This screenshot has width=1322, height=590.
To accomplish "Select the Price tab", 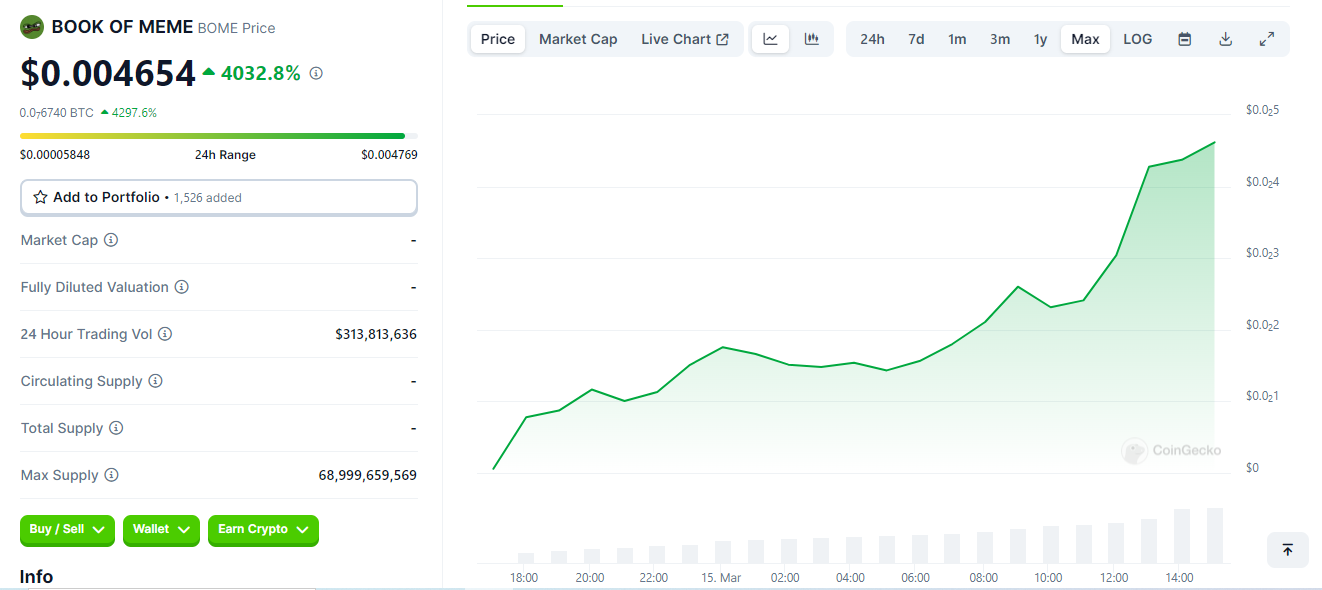I will pyautogui.click(x=498, y=39).
